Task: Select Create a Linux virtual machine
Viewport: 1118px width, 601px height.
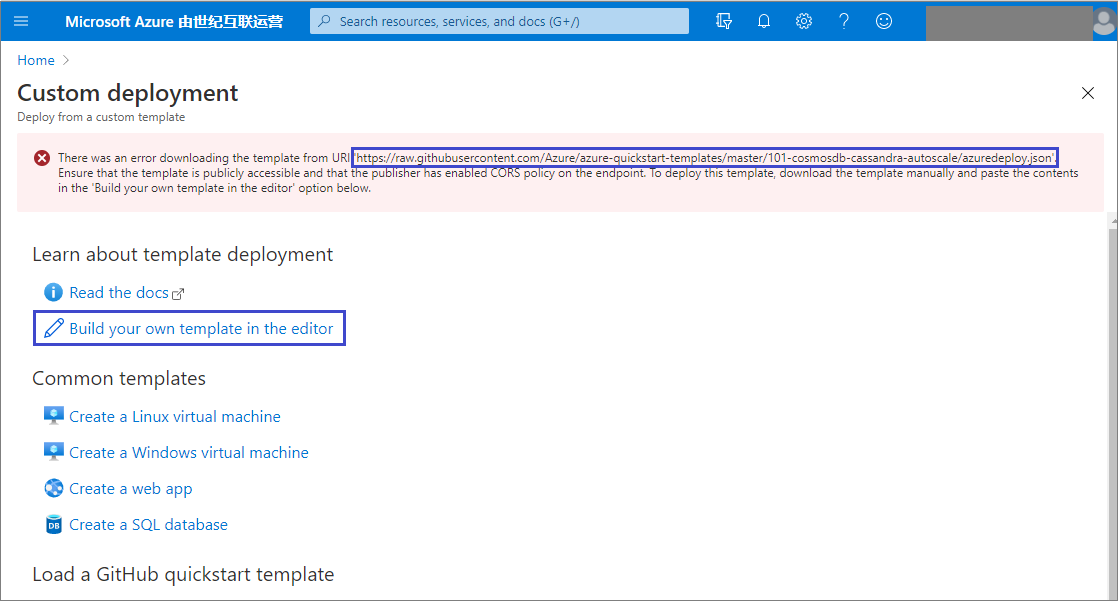Action: 175,416
